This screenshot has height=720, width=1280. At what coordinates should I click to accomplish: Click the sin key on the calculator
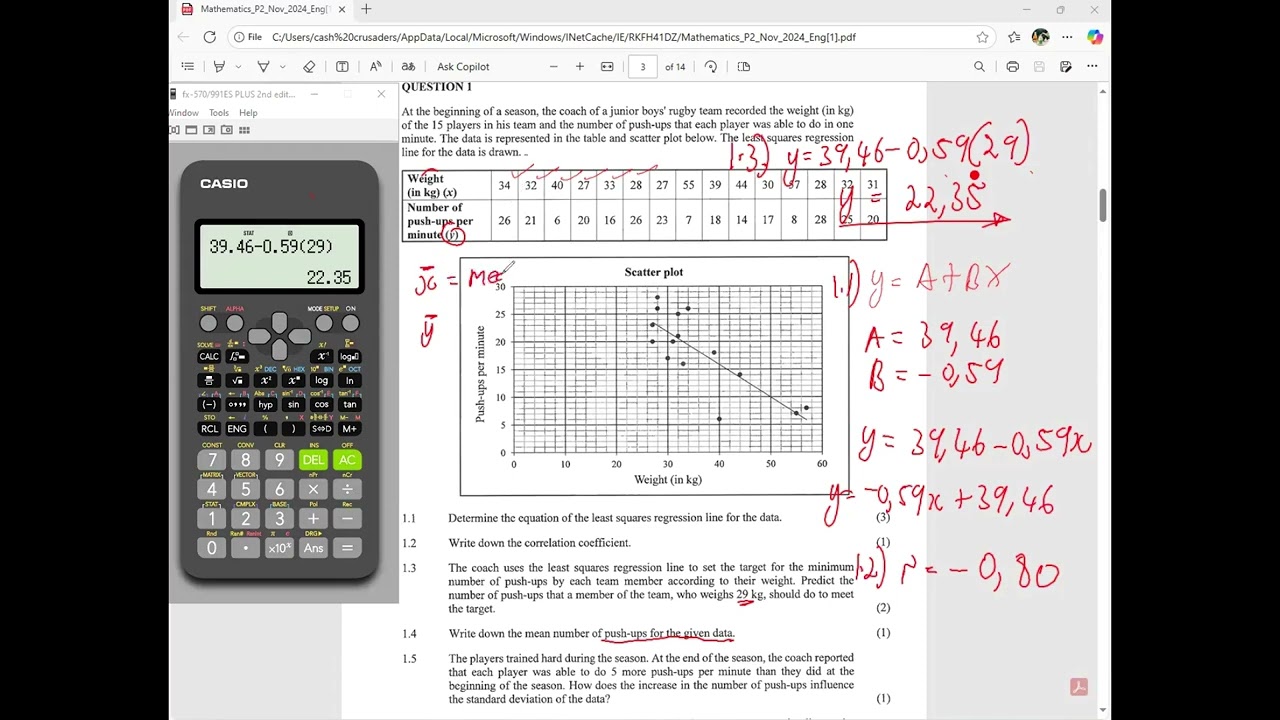[x=293, y=405]
